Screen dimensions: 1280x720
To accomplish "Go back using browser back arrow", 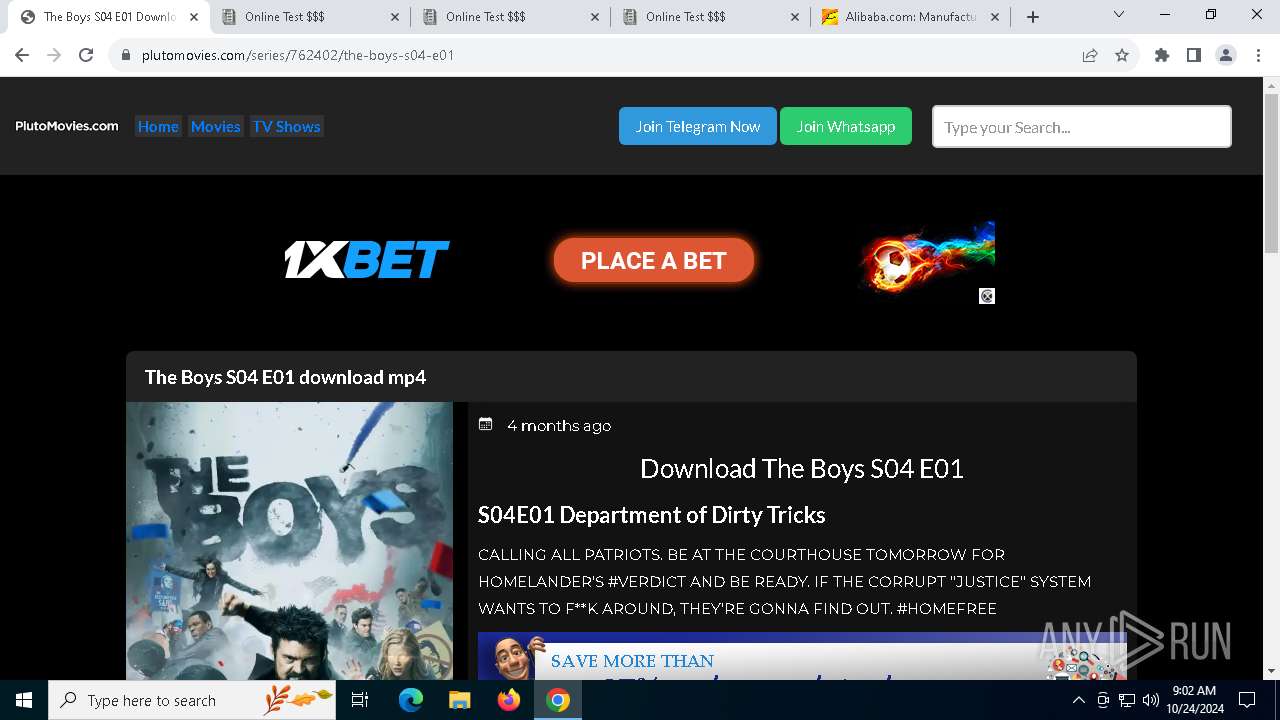I will tap(22, 55).
